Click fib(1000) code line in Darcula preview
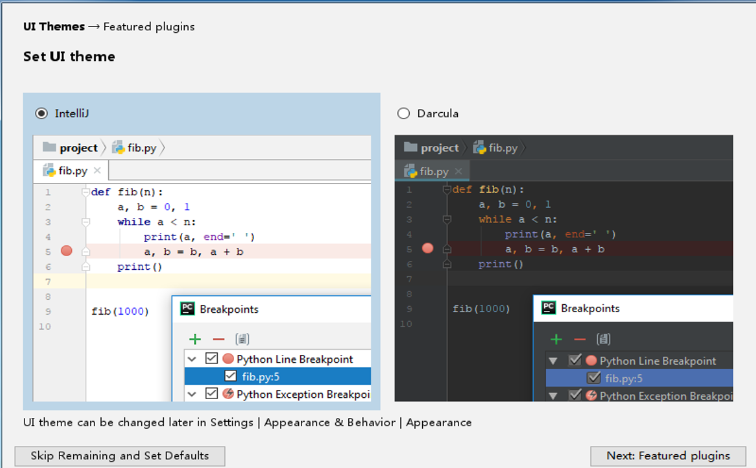Image resolution: width=756 pixels, height=468 pixels. pyautogui.click(x=481, y=308)
